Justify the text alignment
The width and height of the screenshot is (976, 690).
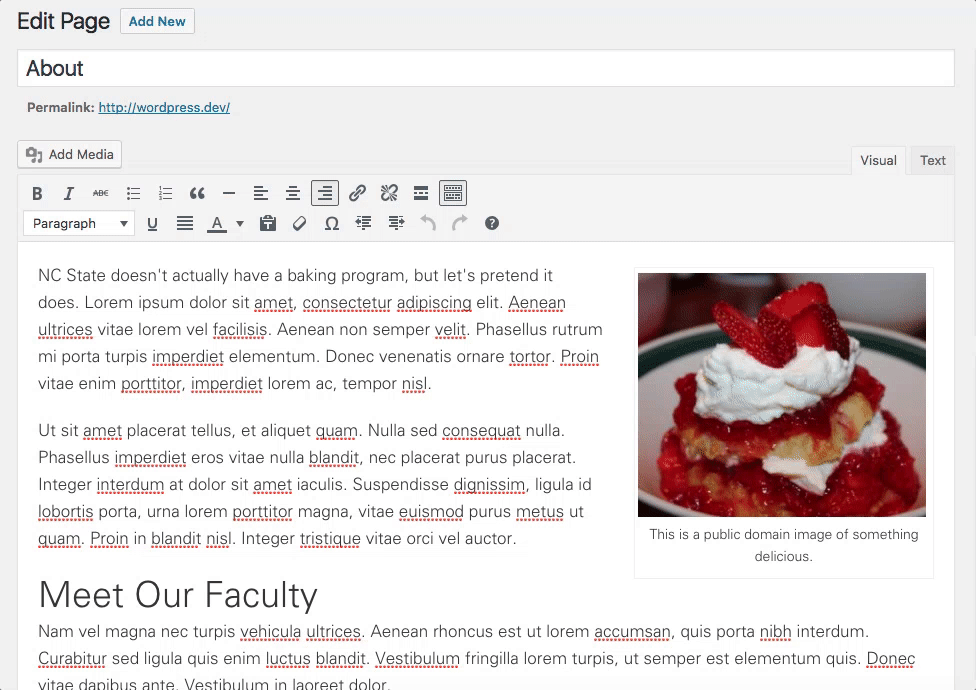click(x=185, y=223)
